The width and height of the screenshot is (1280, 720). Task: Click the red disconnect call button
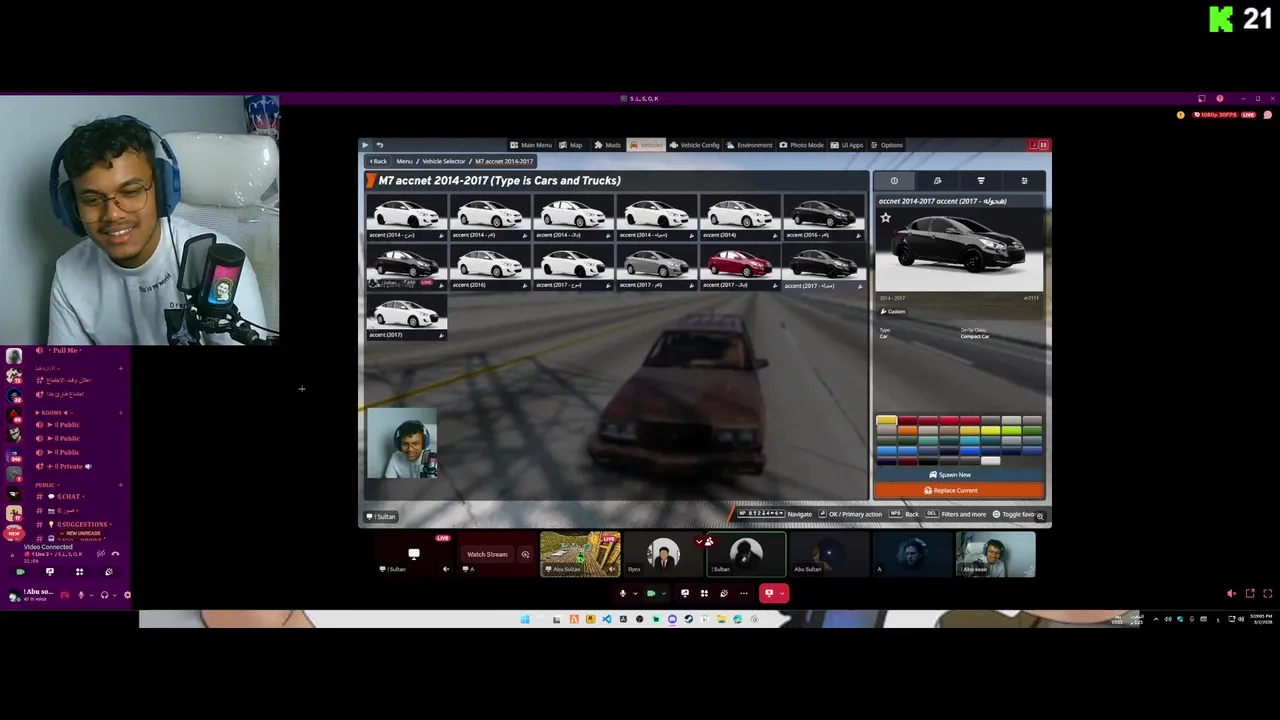tap(768, 593)
